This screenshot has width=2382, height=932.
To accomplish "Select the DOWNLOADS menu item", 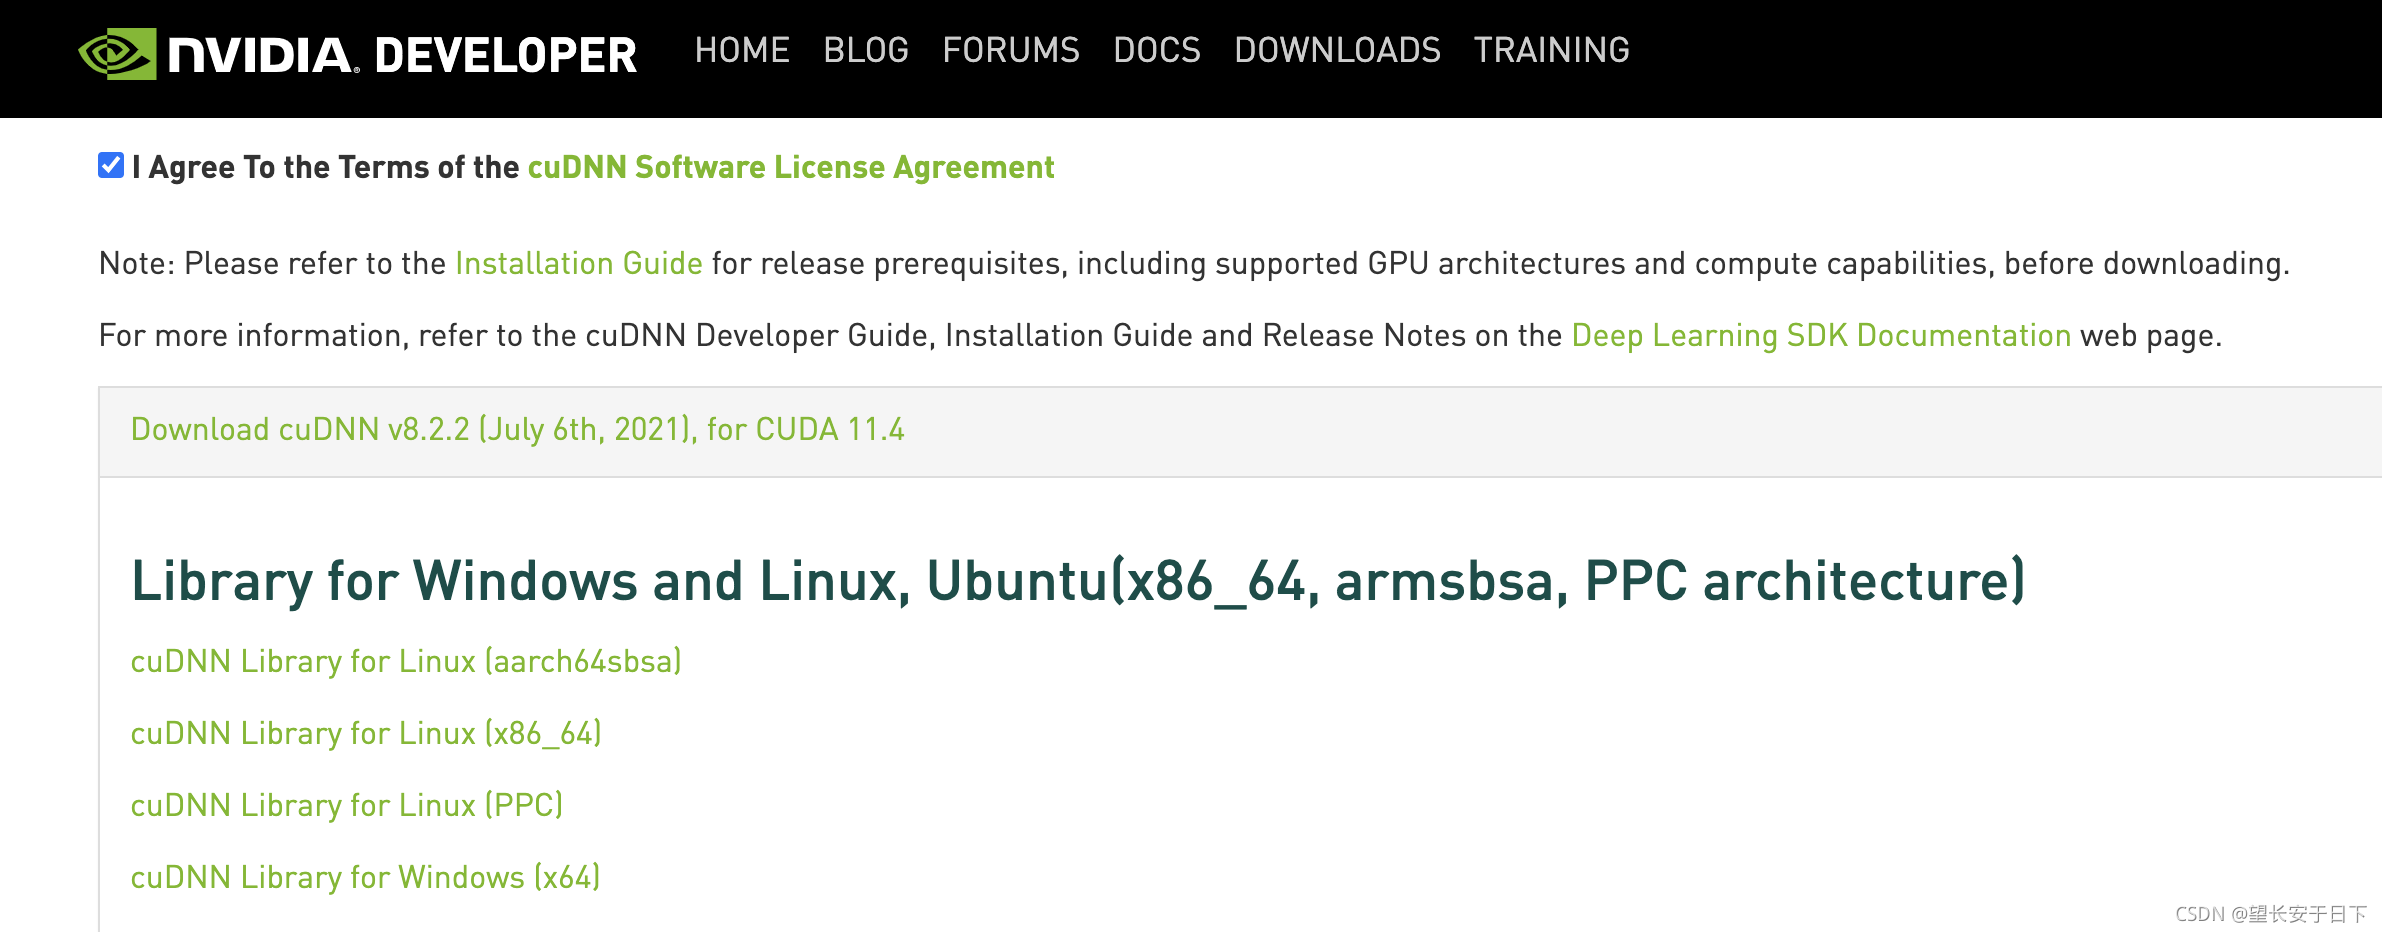I will point(1337,50).
